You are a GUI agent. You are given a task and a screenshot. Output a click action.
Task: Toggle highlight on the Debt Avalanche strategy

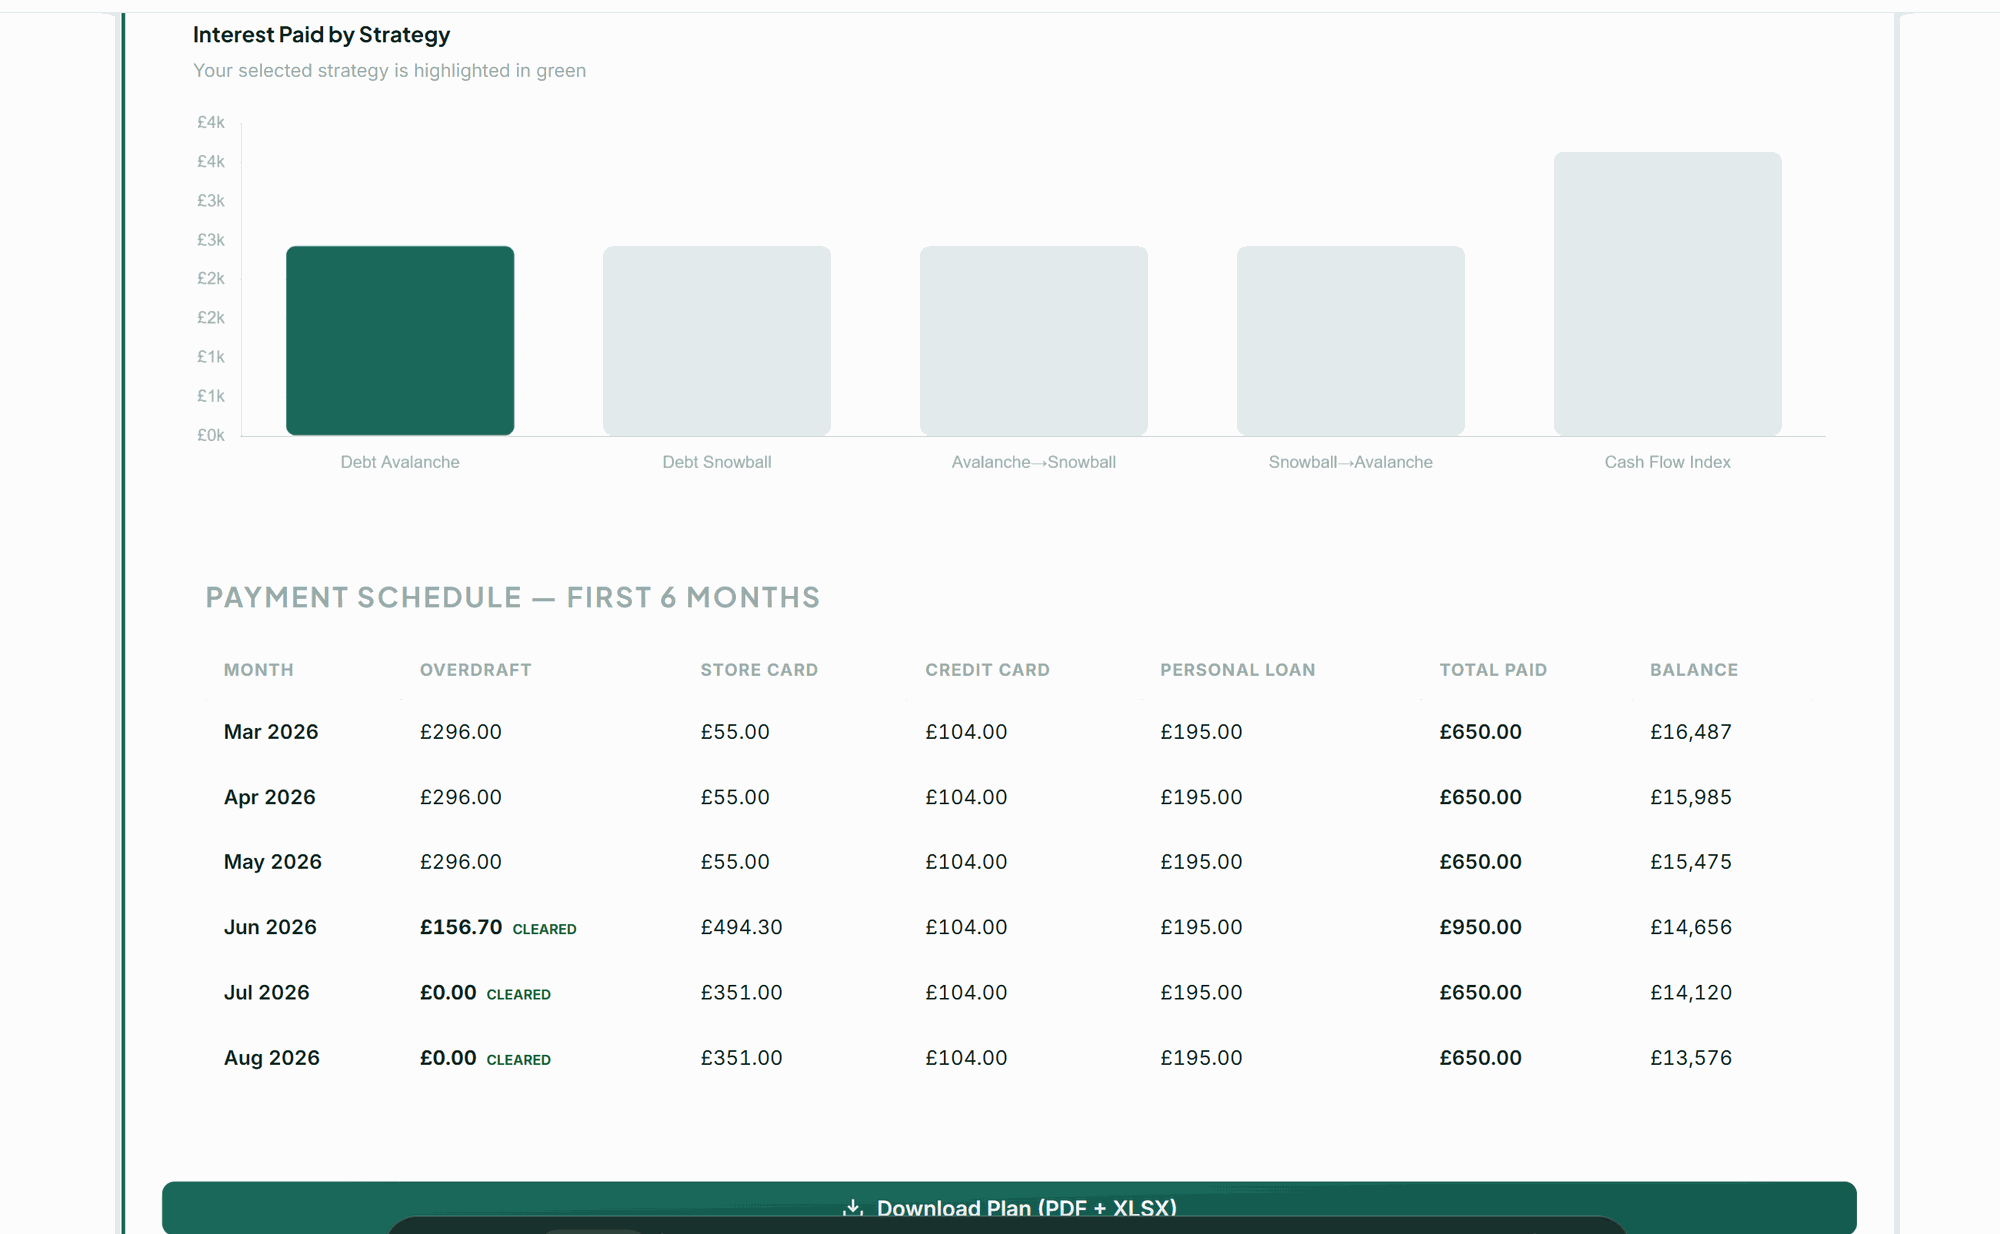399,461
